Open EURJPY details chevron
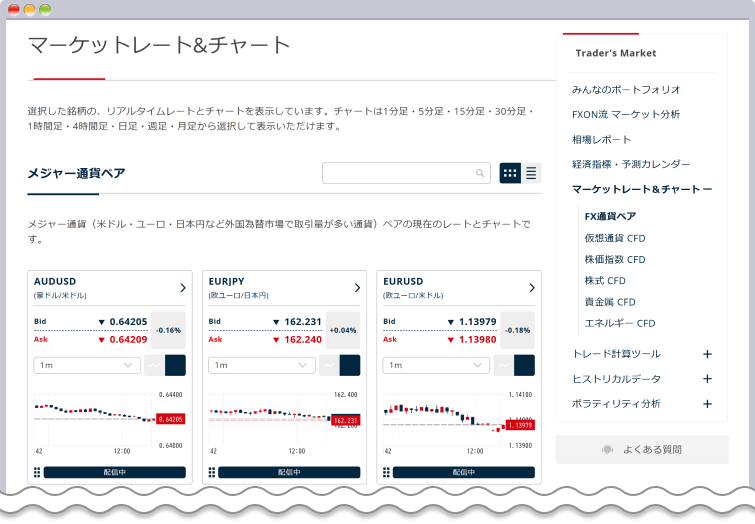 (357, 288)
